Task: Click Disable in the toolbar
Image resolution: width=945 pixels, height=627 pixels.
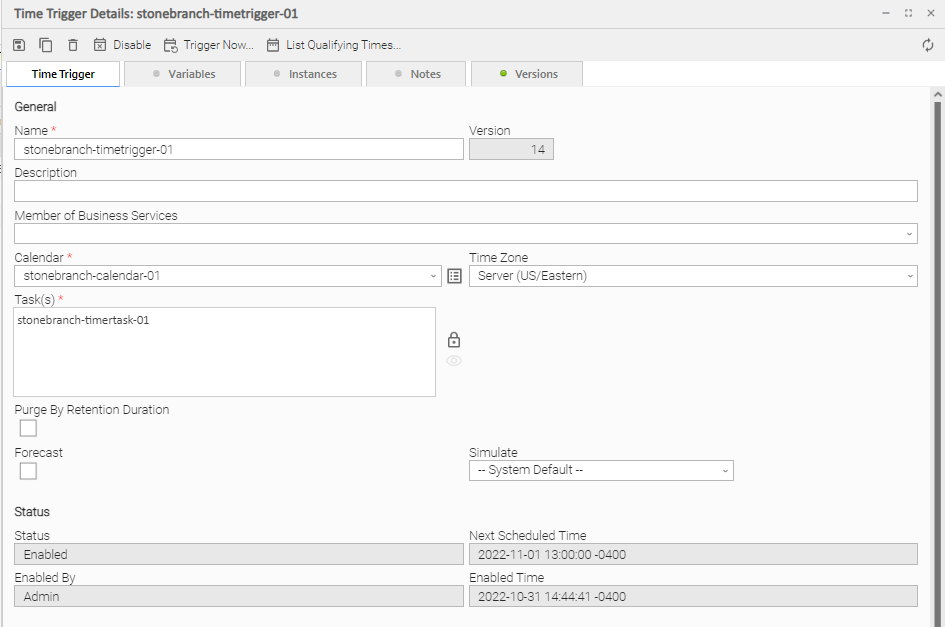Action: pos(122,45)
